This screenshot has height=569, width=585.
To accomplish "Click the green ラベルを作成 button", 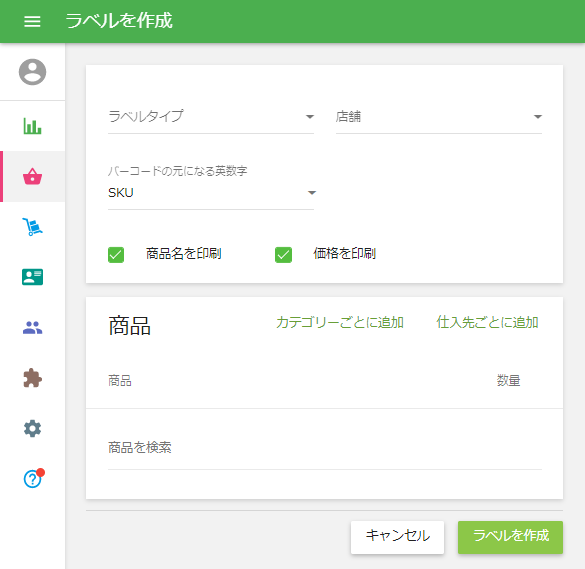I will pos(510,537).
